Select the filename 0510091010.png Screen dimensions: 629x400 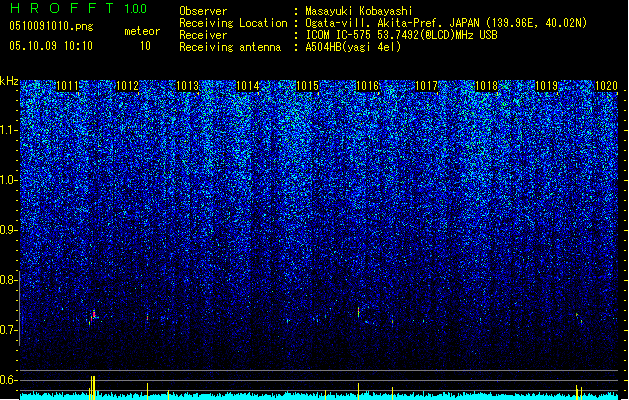pos(51,26)
